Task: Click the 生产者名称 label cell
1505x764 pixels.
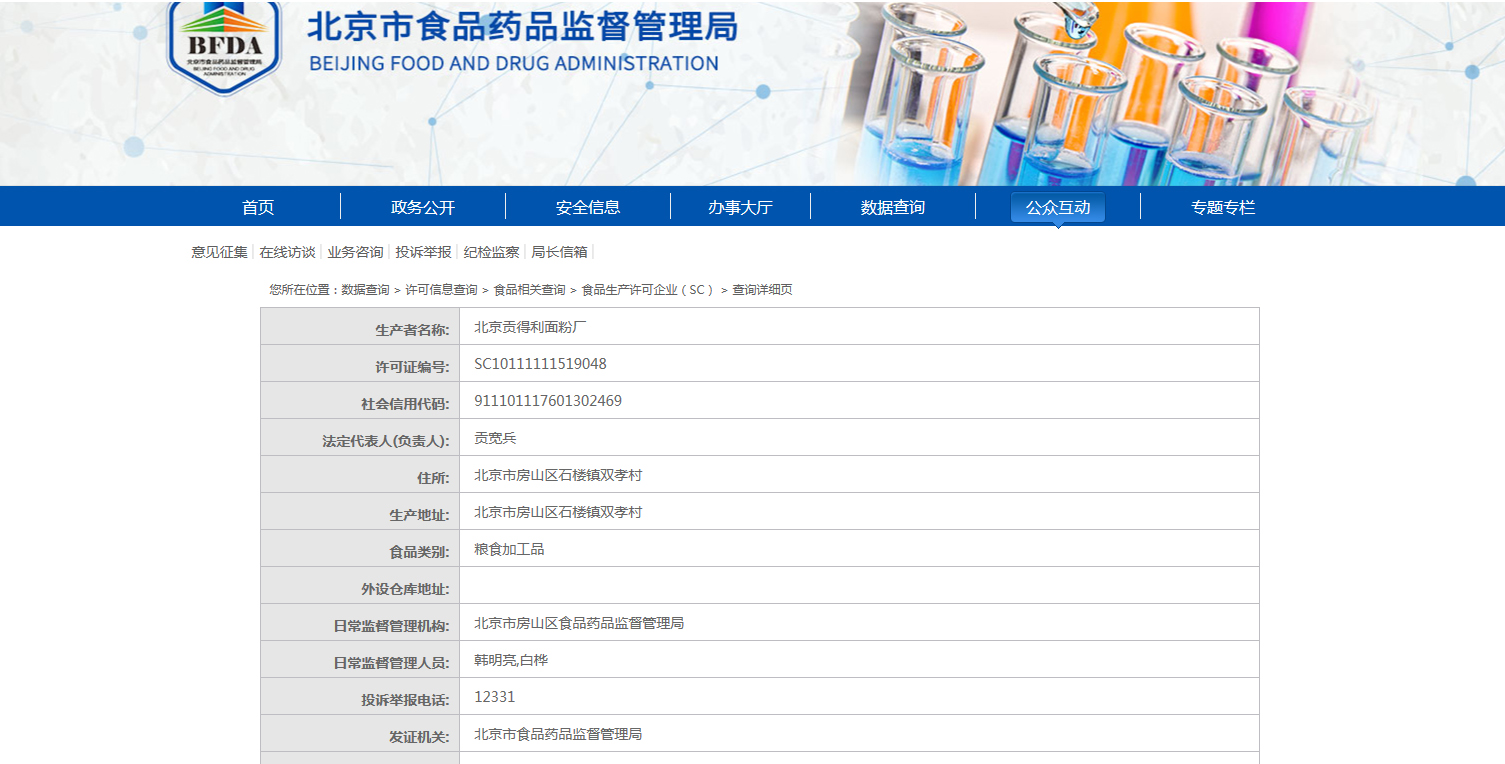Action: (x=360, y=327)
